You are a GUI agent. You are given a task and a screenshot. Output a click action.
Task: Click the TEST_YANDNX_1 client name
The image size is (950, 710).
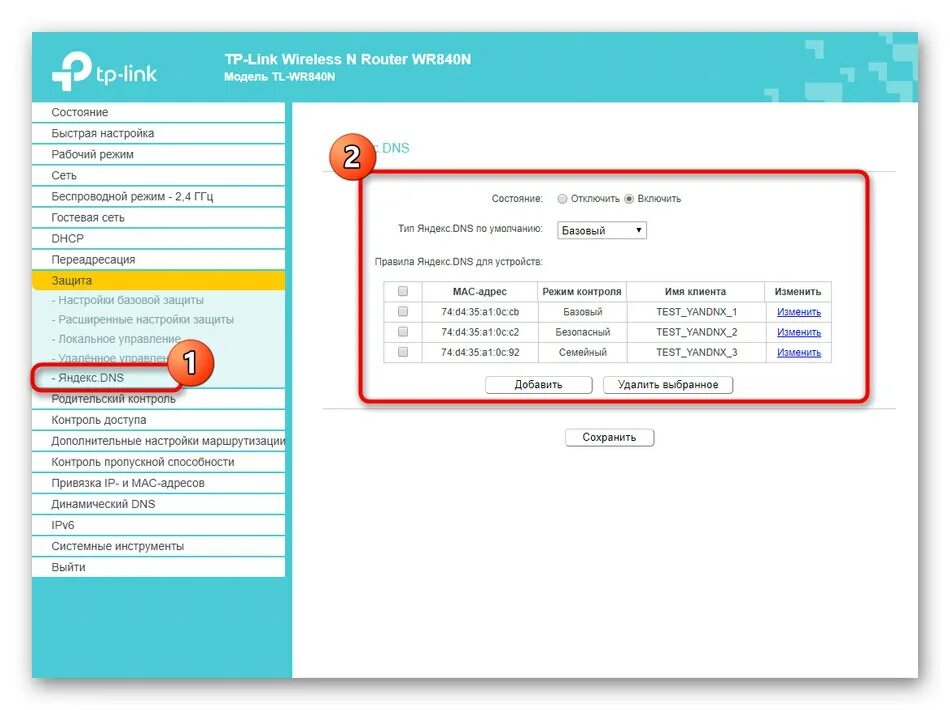[x=697, y=312]
